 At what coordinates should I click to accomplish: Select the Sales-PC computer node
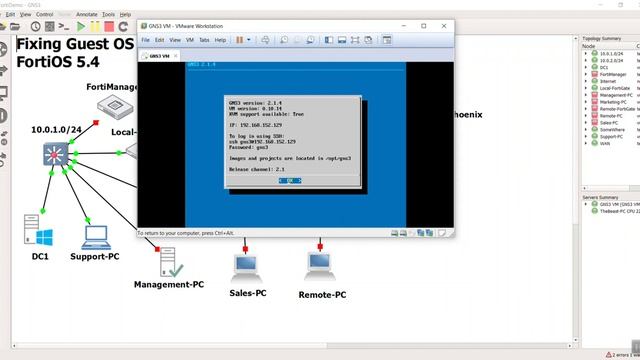(x=246, y=269)
